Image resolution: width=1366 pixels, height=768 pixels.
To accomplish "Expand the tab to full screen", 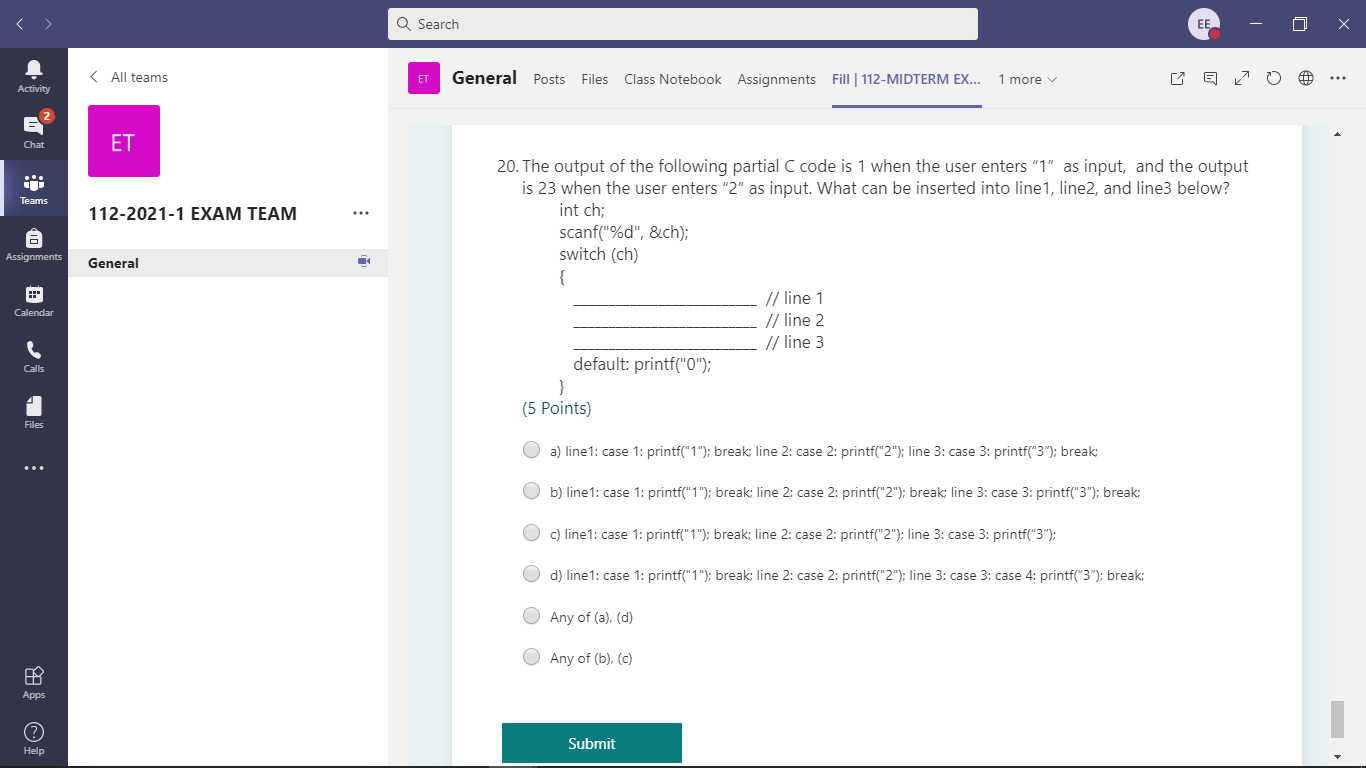I will pos(1241,78).
